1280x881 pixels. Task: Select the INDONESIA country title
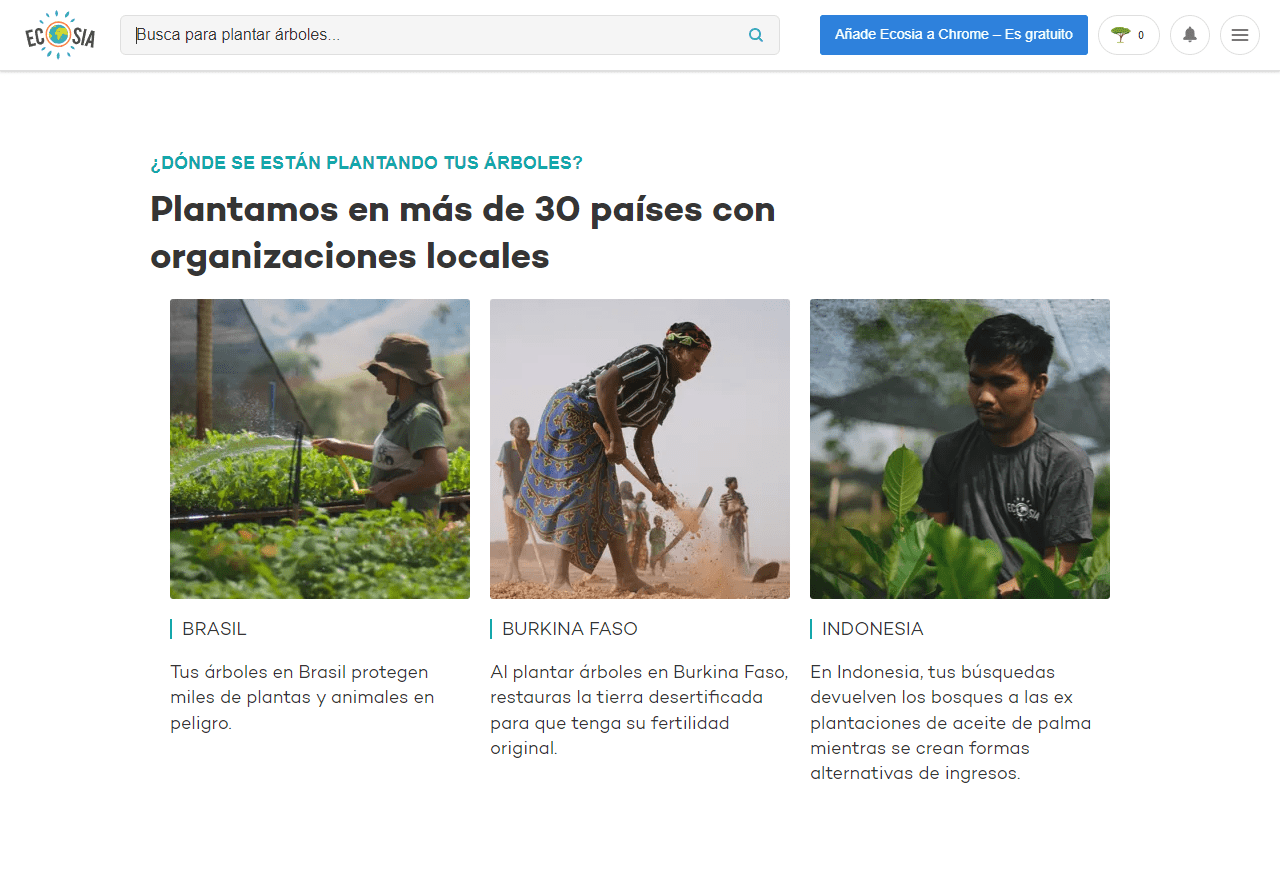tap(872, 629)
